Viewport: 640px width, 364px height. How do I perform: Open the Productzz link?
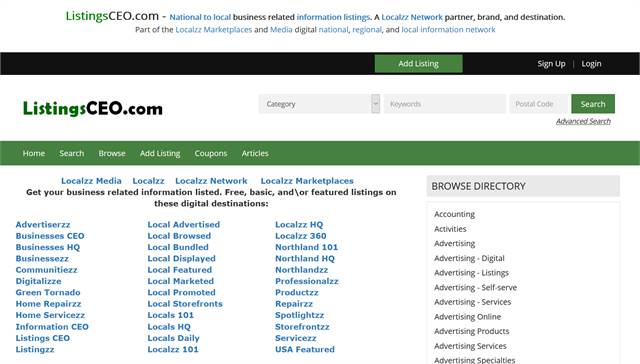pyautogui.click(x=297, y=293)
